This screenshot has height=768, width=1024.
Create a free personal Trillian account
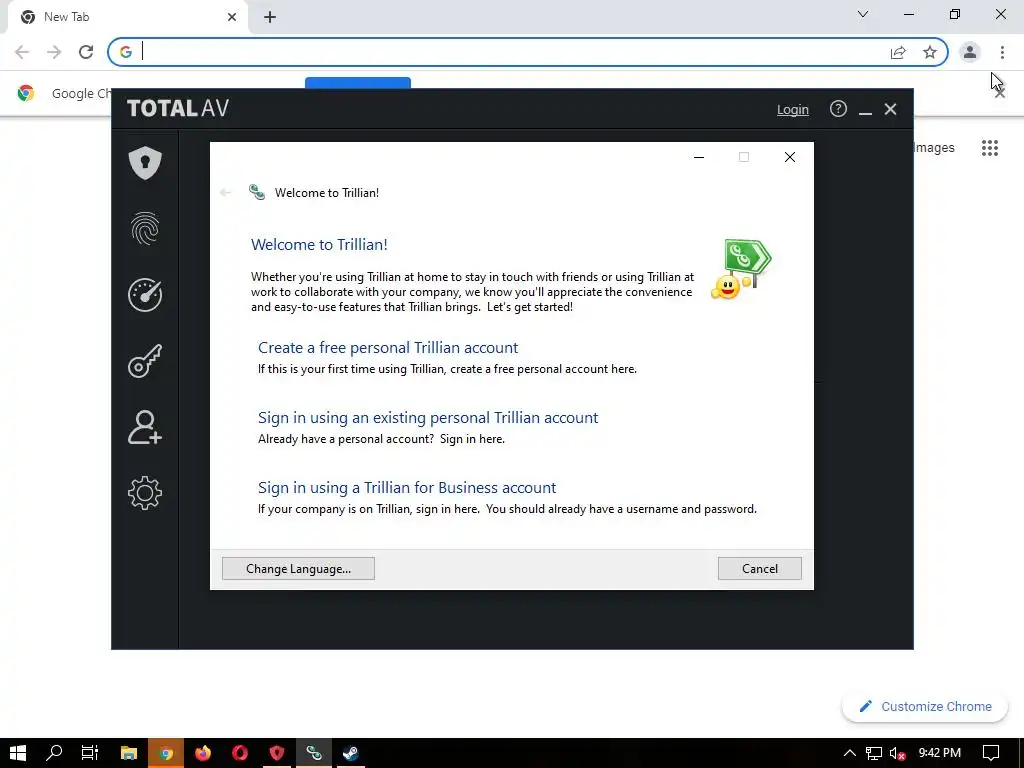388,347
